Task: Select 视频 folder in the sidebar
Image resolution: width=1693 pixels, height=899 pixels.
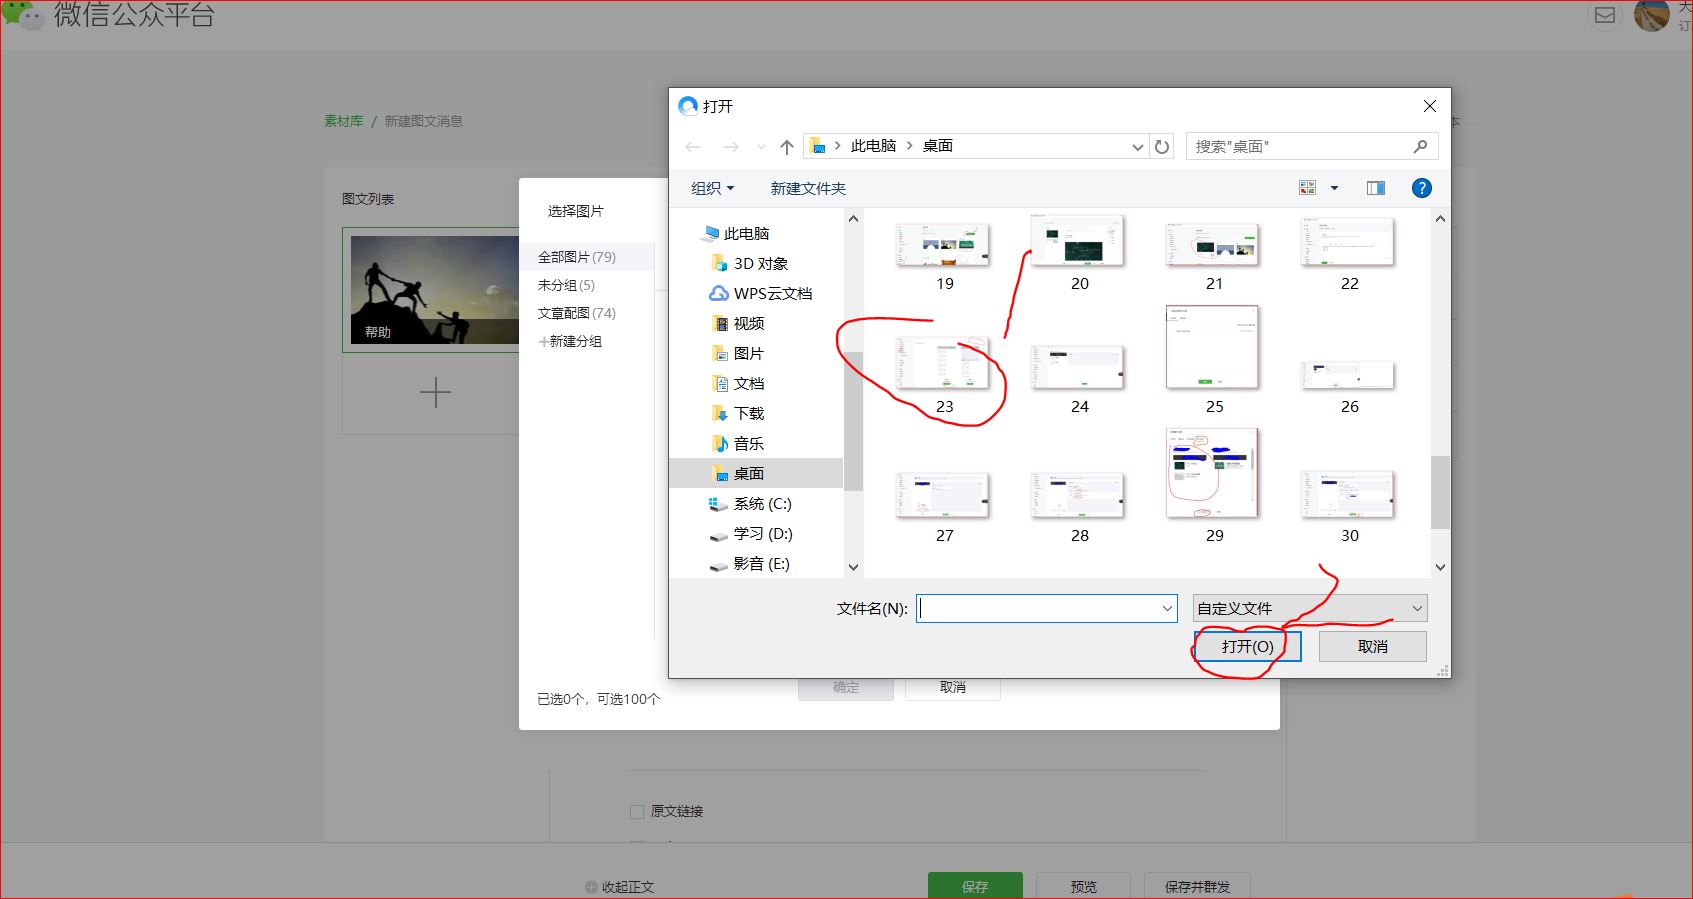Action: coord(738,323)
